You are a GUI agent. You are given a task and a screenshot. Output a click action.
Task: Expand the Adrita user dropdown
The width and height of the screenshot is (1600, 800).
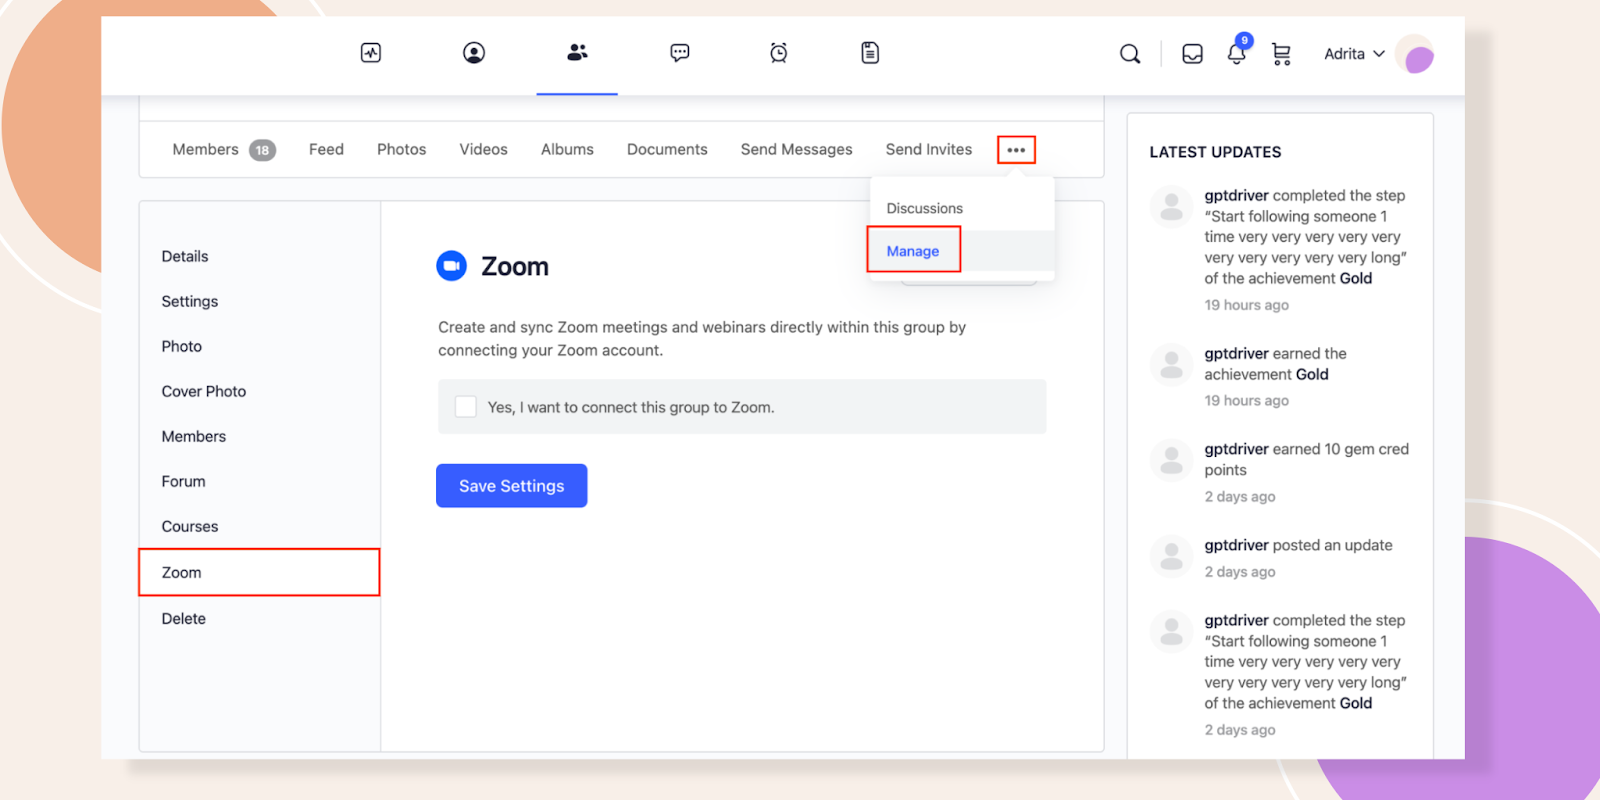[x=1354, y=54]
